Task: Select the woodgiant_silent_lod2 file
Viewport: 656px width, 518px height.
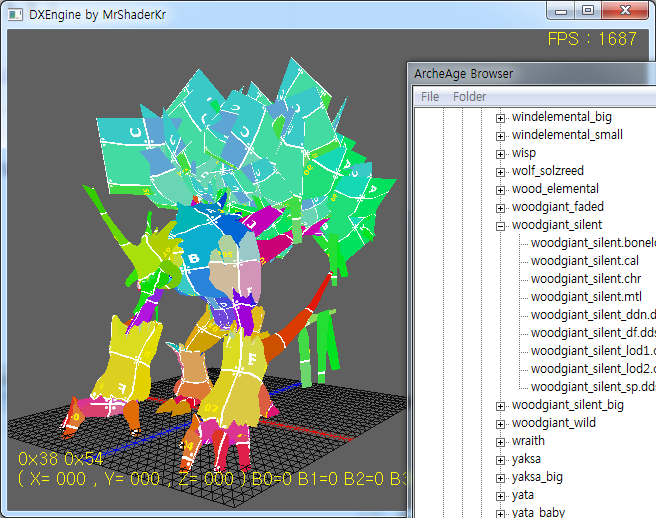Action: point(593,369)
